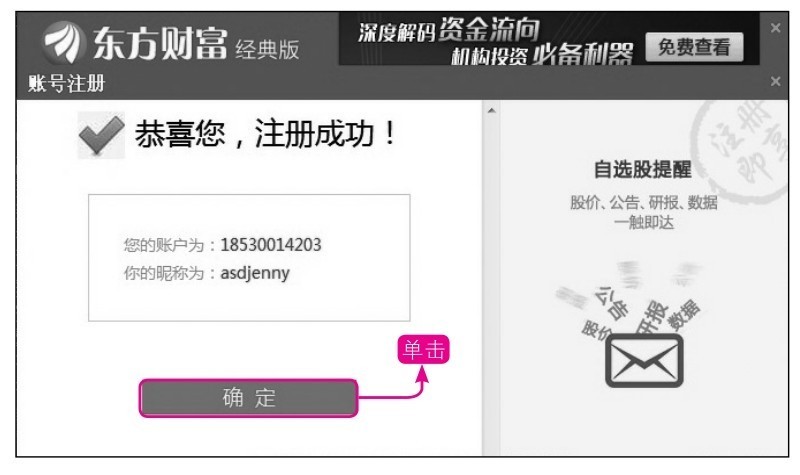The width and height of the screenshot is (800, 475).
Task: Click the 数据 floating label icon
Action: [x=684, y=314]
